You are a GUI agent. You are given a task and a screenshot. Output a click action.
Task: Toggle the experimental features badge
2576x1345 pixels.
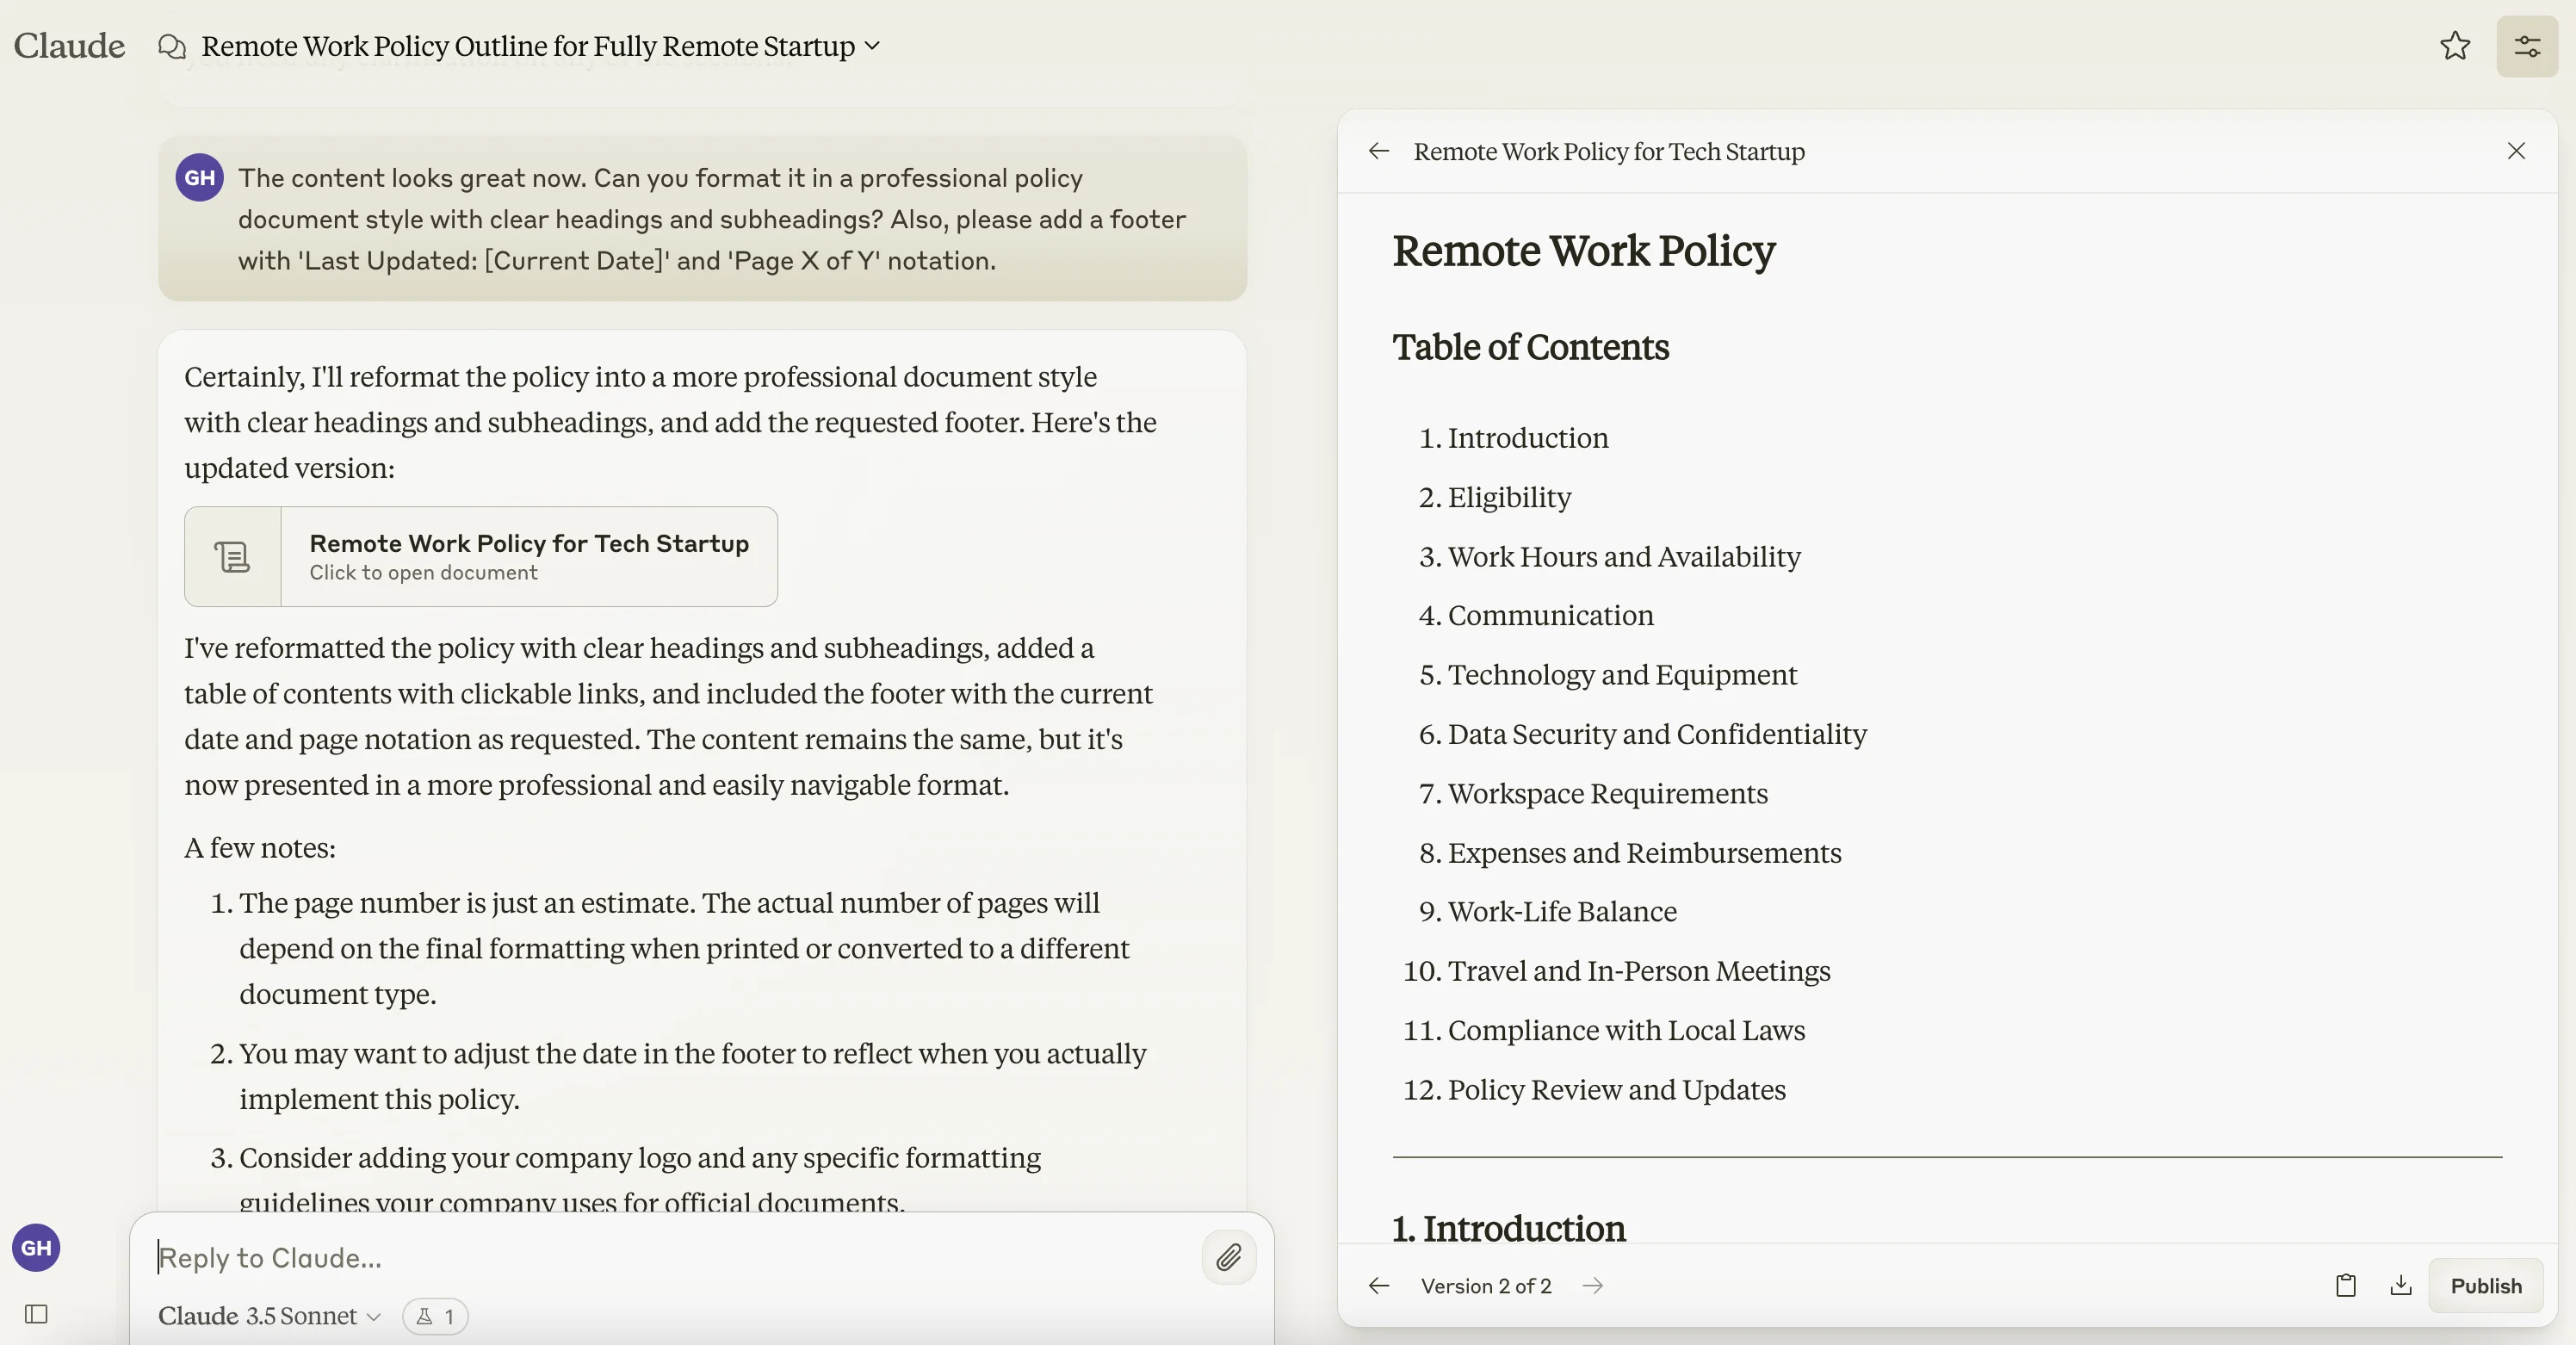tap(435, 1316)
